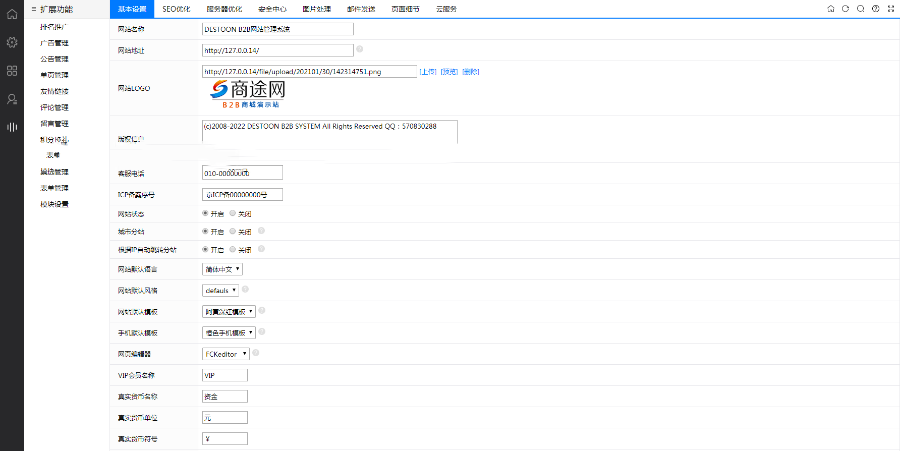Viewport: 900px width, 451px height.
Task: Click the VIP会员名称 input containing VIP
Action: click(225, 375)
